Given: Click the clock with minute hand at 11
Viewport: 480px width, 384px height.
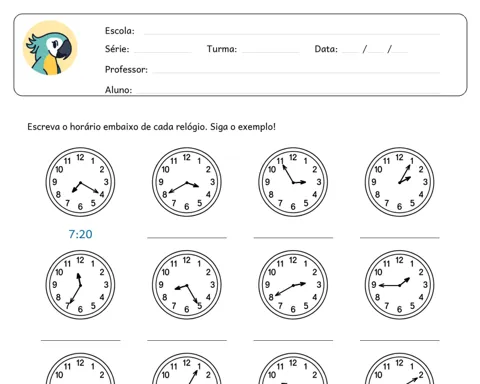Looking at the screenshot, I should pyautogui.click(x=293, y=182).
